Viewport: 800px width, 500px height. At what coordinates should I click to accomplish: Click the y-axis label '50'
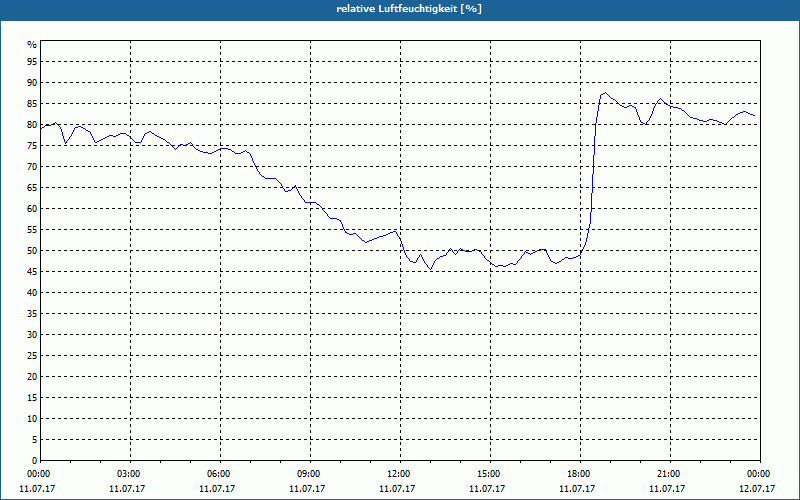pos(32,251)
